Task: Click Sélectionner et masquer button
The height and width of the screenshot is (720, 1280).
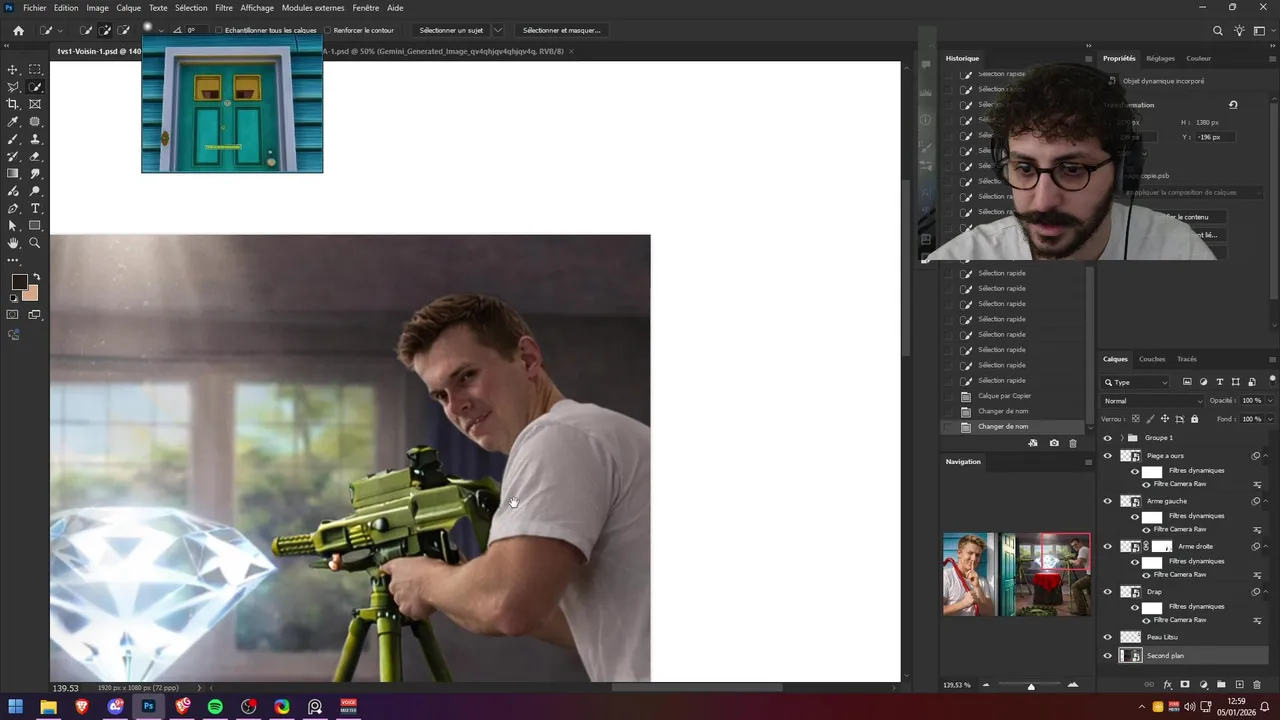Action: (x=562, y=30)
